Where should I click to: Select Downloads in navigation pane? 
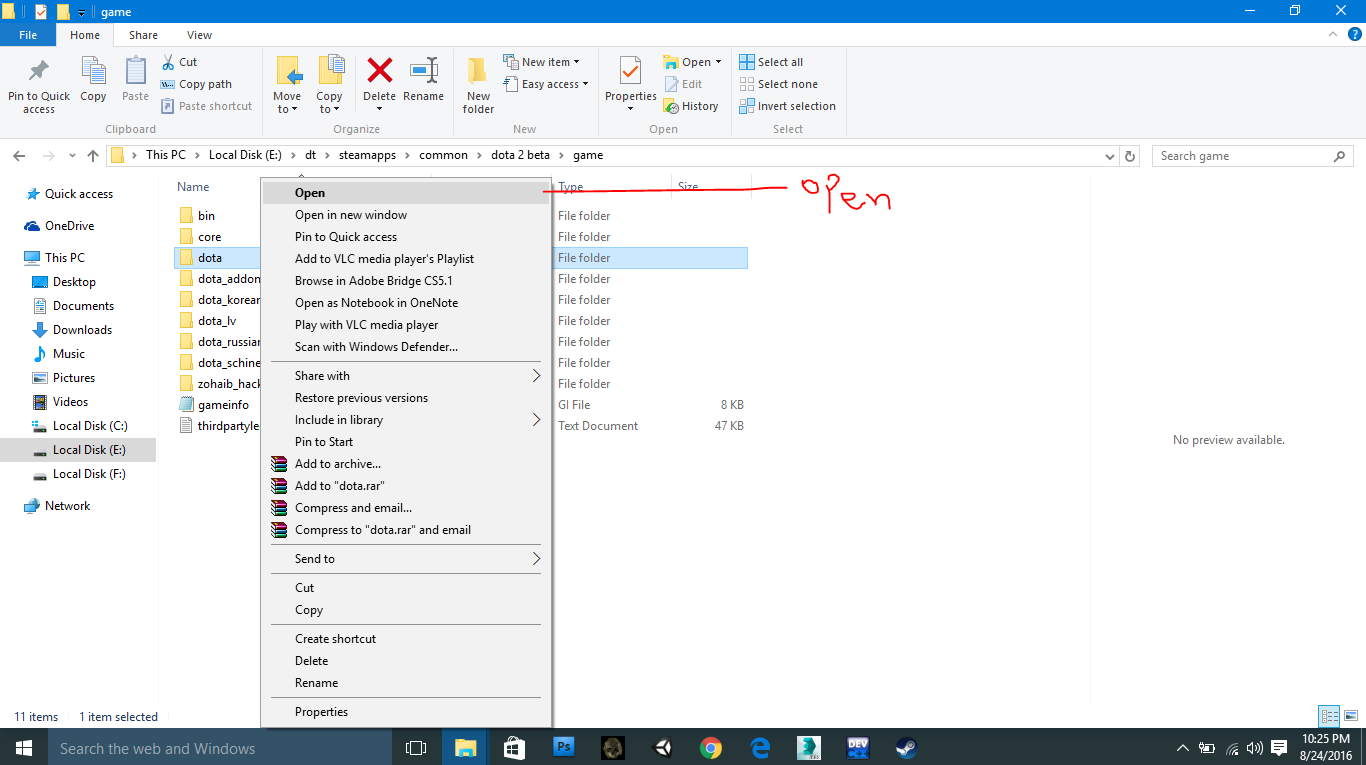[x=82, y=330]
